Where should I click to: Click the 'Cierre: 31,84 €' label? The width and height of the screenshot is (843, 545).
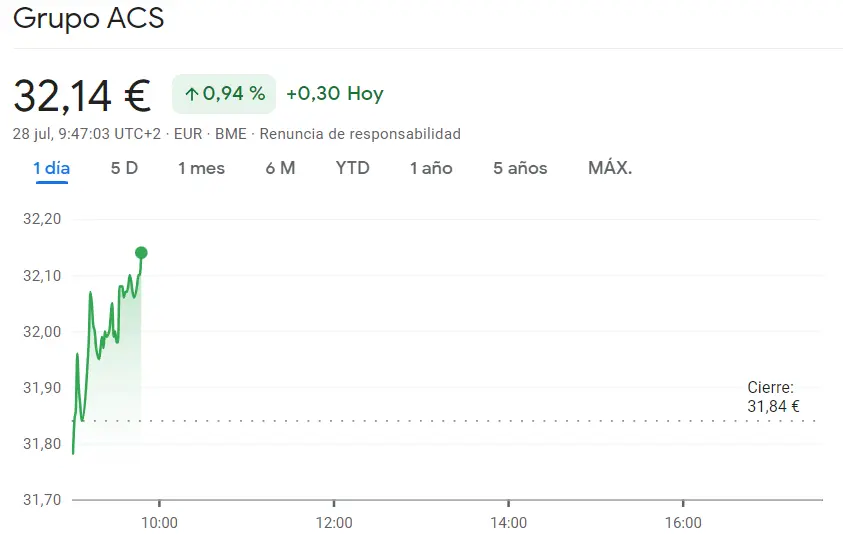pos(773,397)
